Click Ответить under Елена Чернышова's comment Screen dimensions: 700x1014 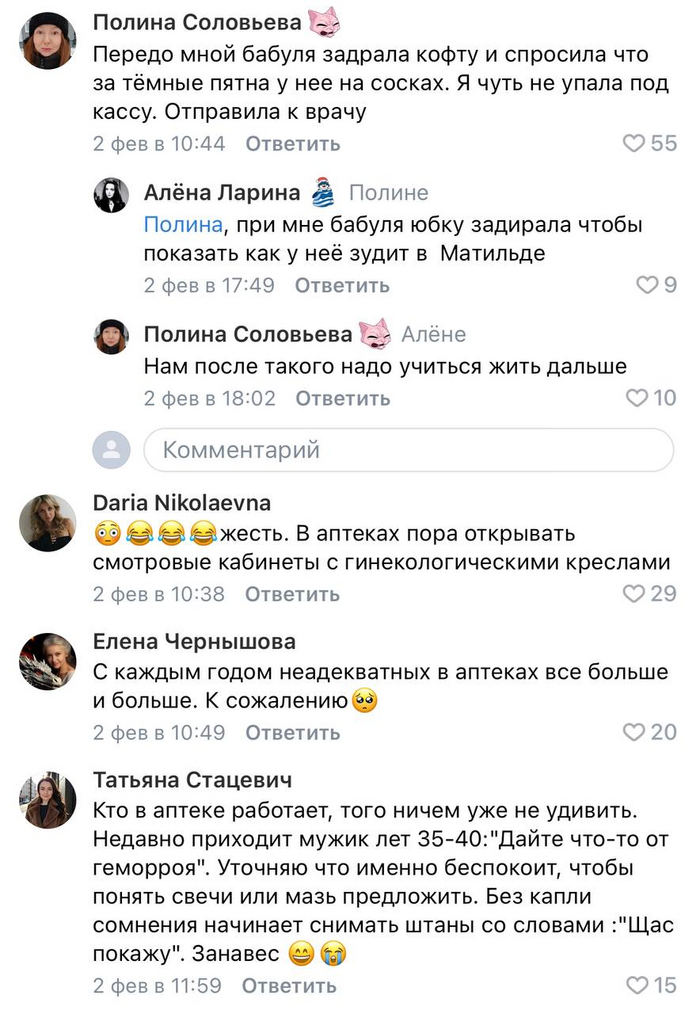click(x=292, y=732)
